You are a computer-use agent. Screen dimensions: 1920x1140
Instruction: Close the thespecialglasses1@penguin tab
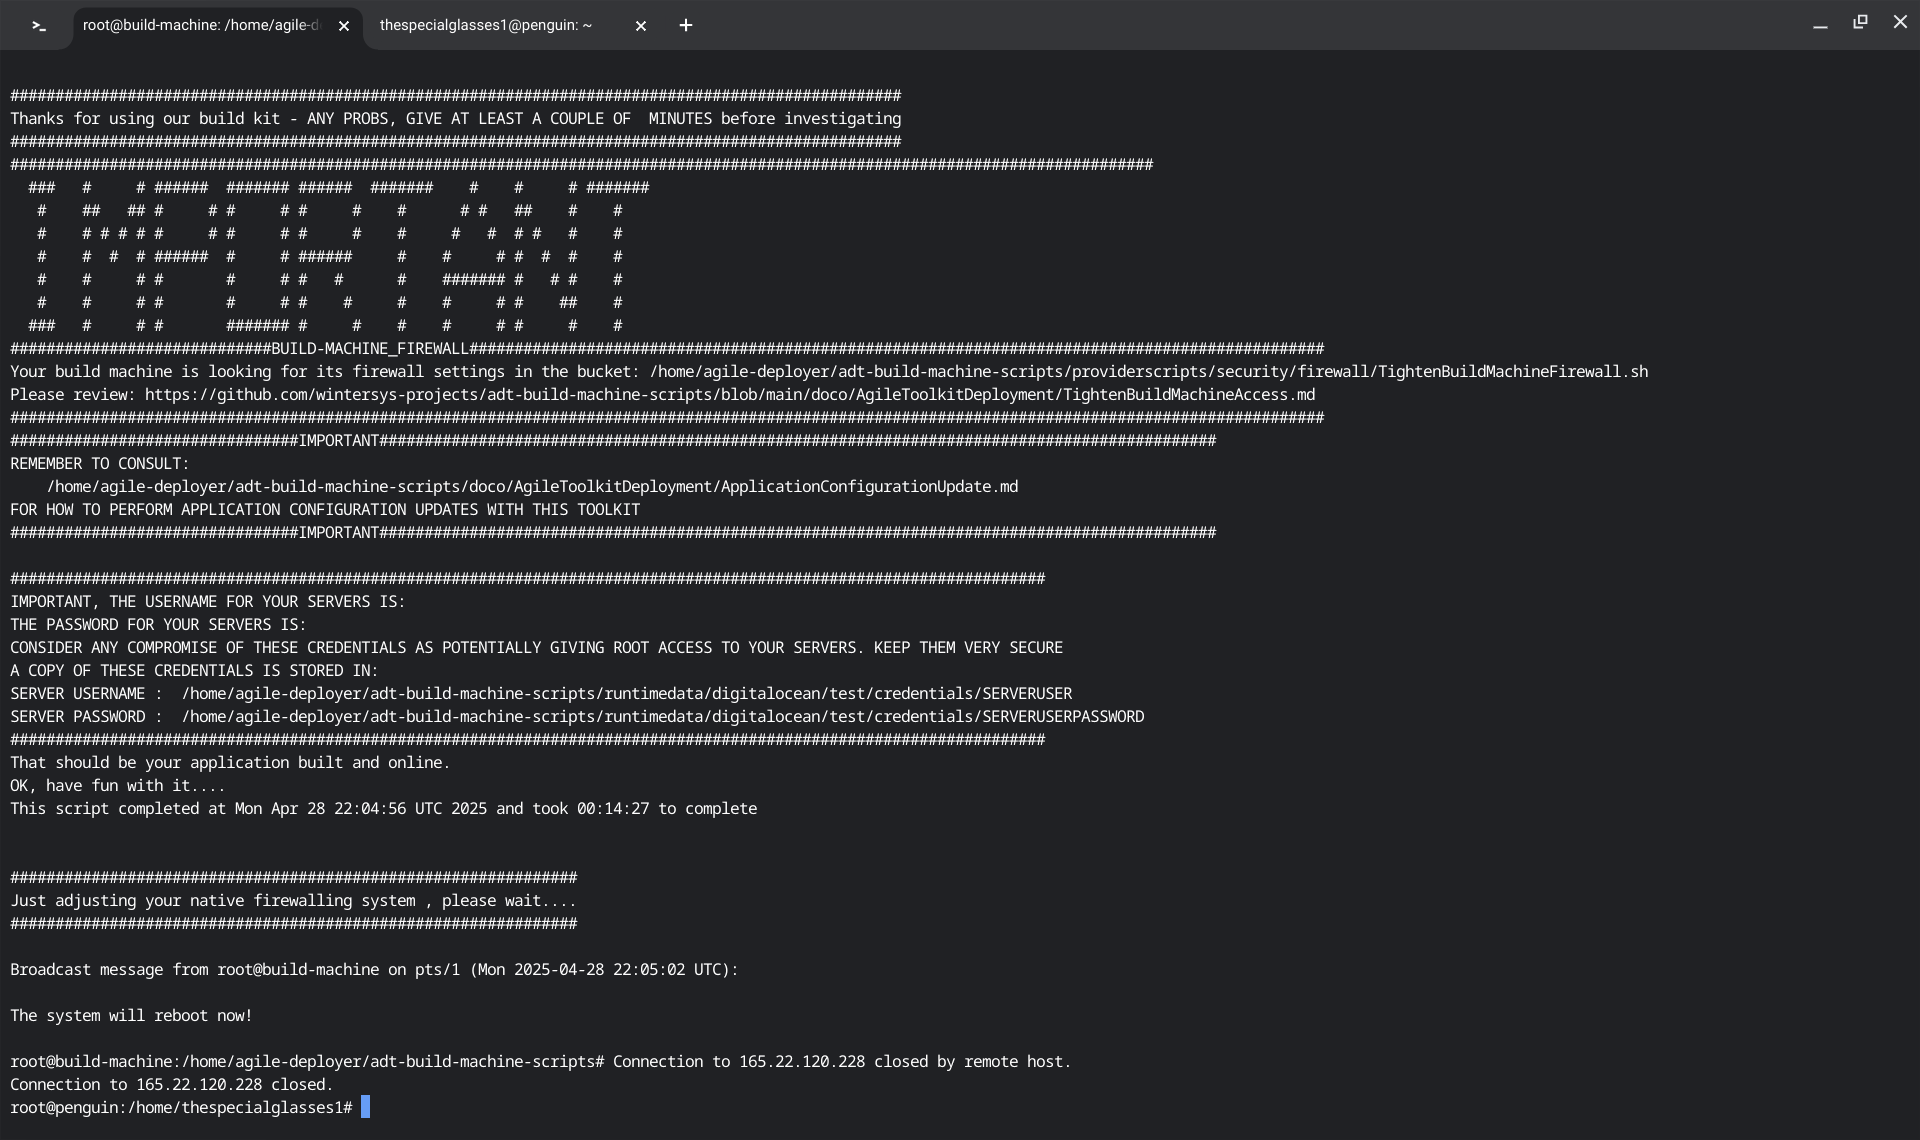[641, 26]
